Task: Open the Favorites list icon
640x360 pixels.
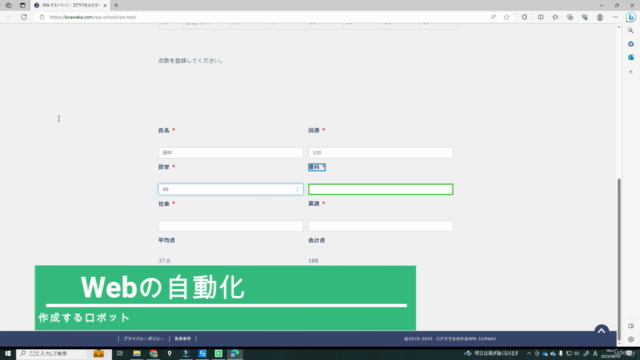Action: point(555,17)
